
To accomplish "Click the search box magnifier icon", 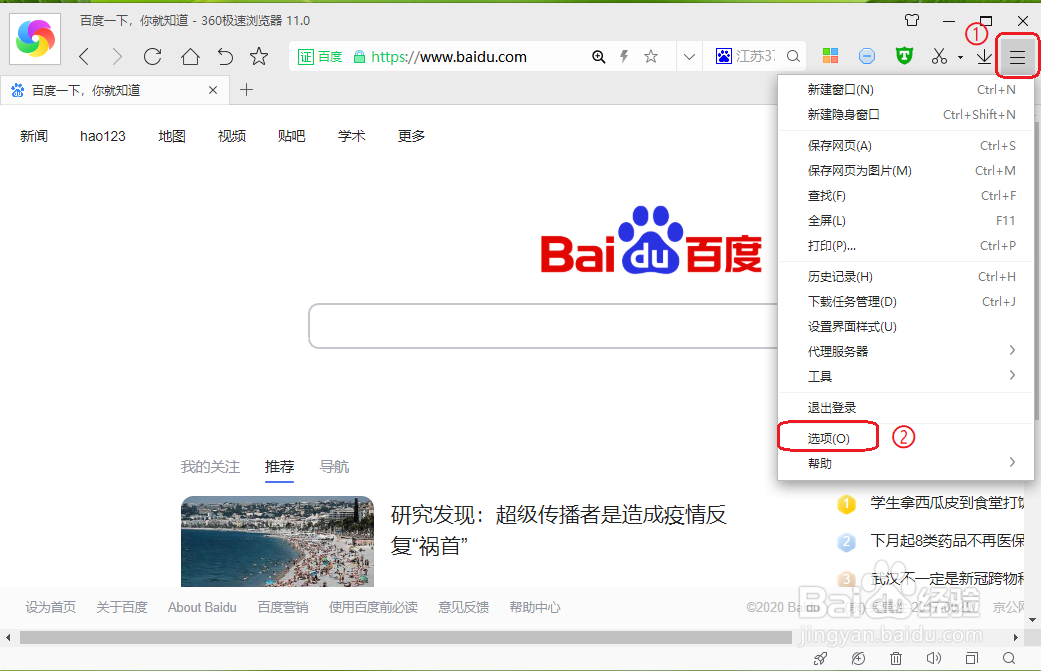I will [x=793, y=57].
